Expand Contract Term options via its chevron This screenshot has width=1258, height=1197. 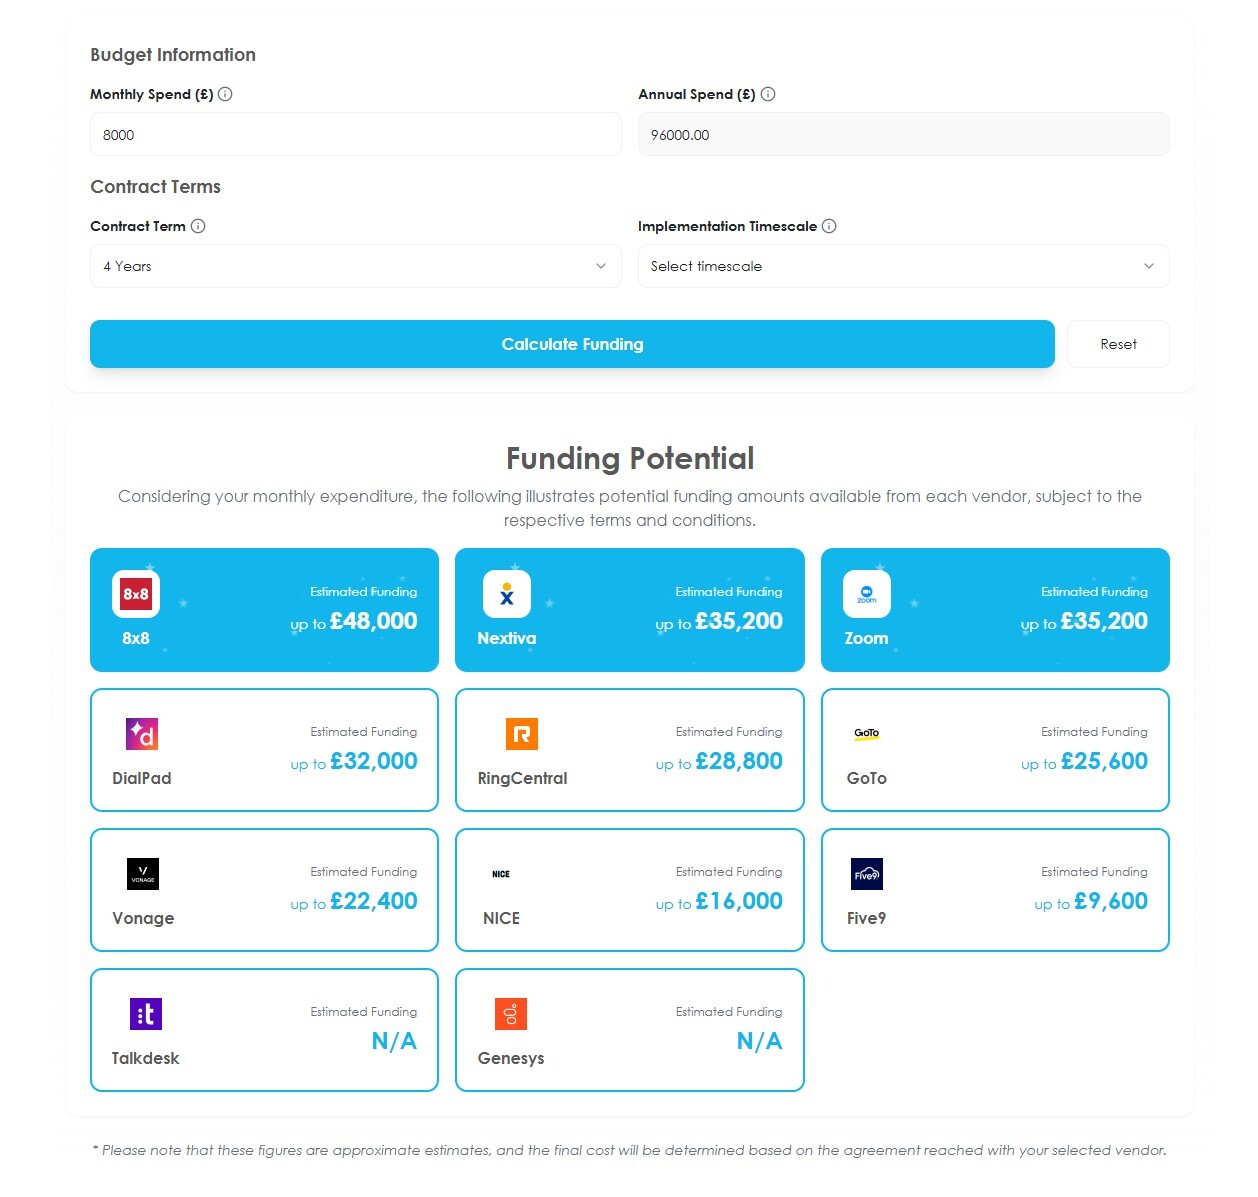pos(601,266)
